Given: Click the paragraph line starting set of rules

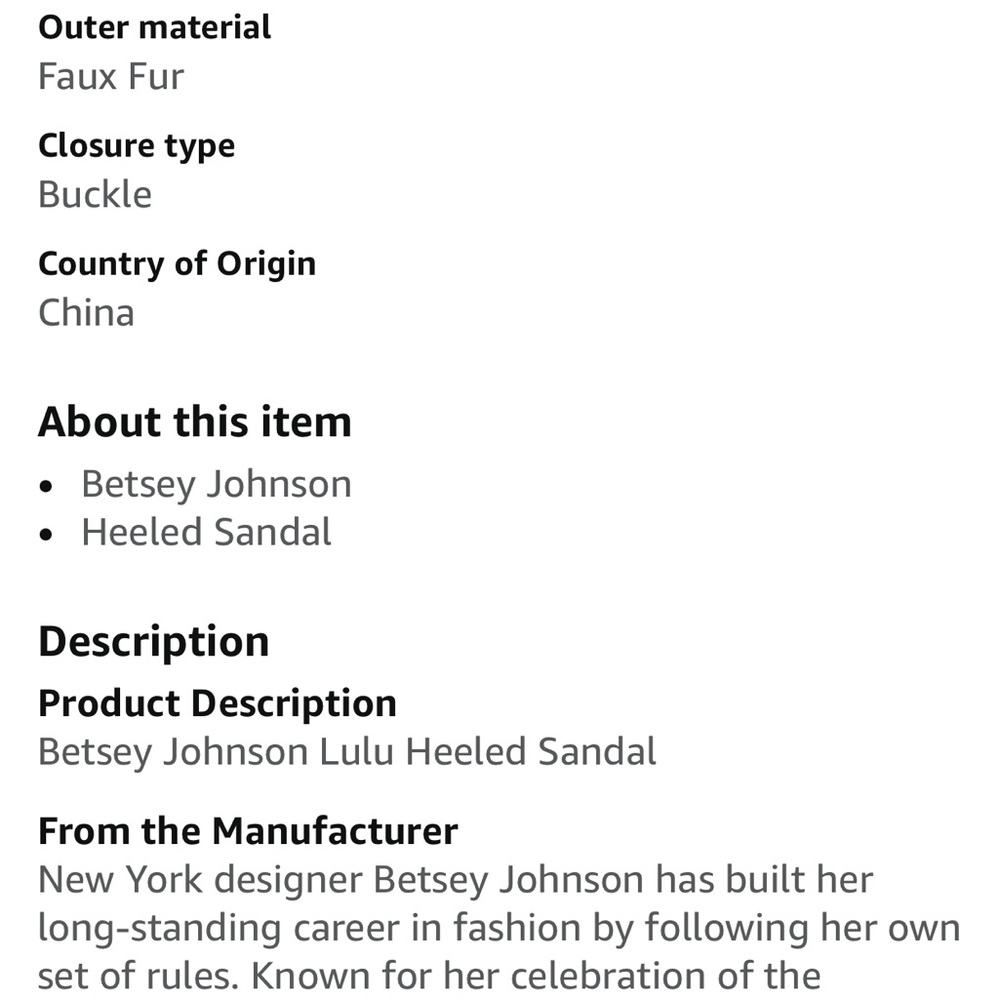Looking at the screenshot, I should [x=428, y=975].
